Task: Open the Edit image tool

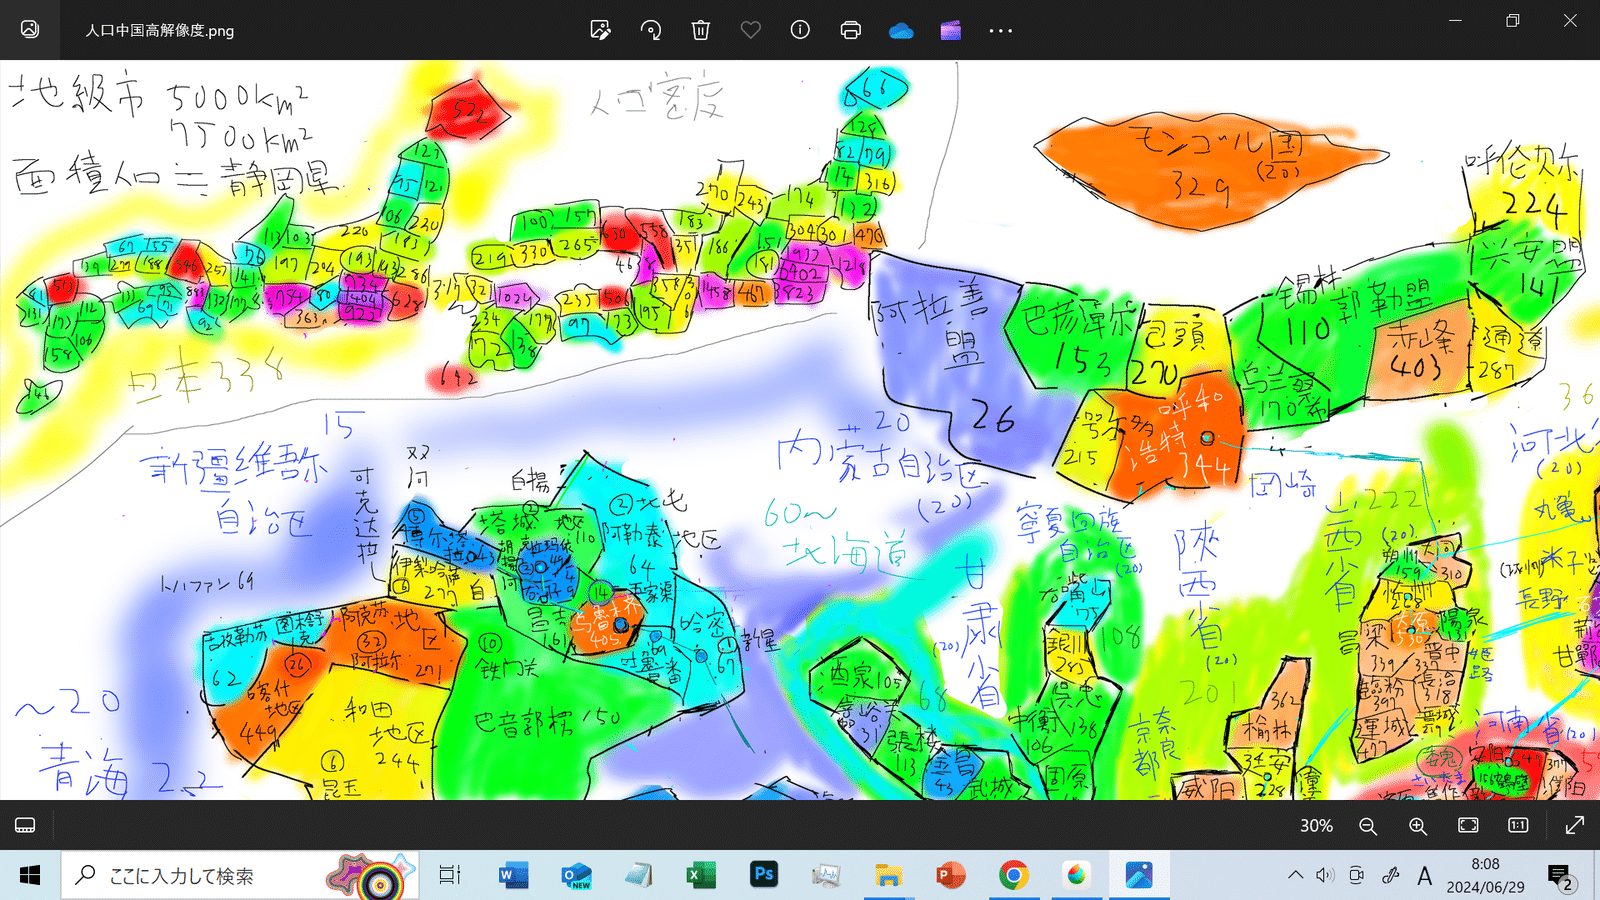Action: pos(600,30)
